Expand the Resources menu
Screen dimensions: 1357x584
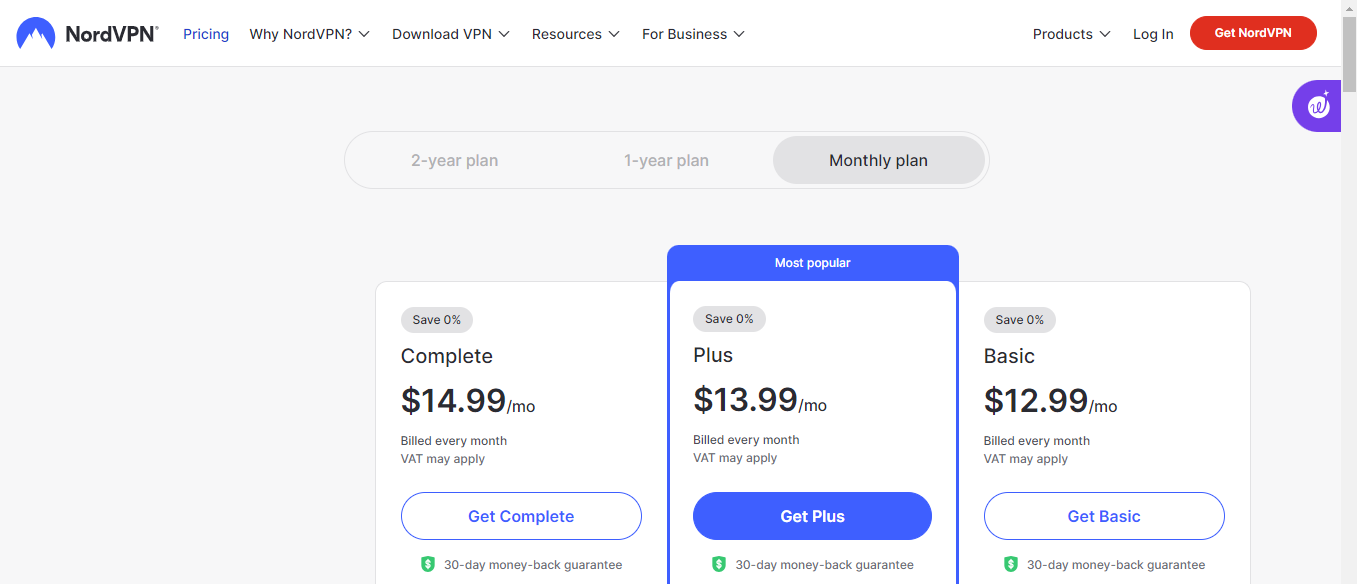pyautogui.click(x=575, y=34)
